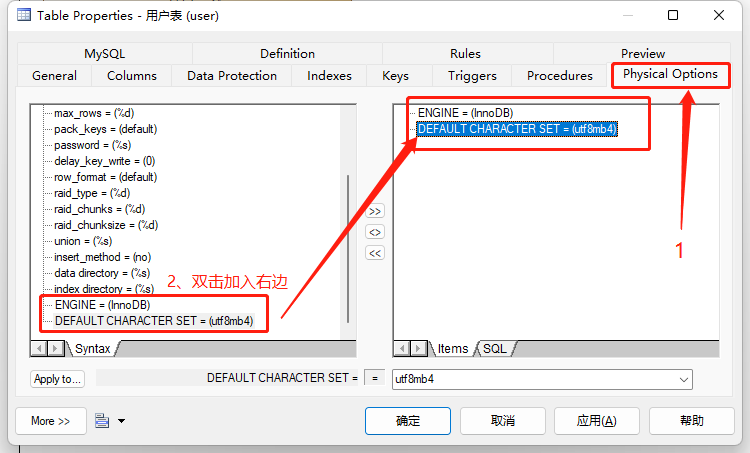Select the Syntax pane tab
750x453 pixels.
(x=92, y=349)
